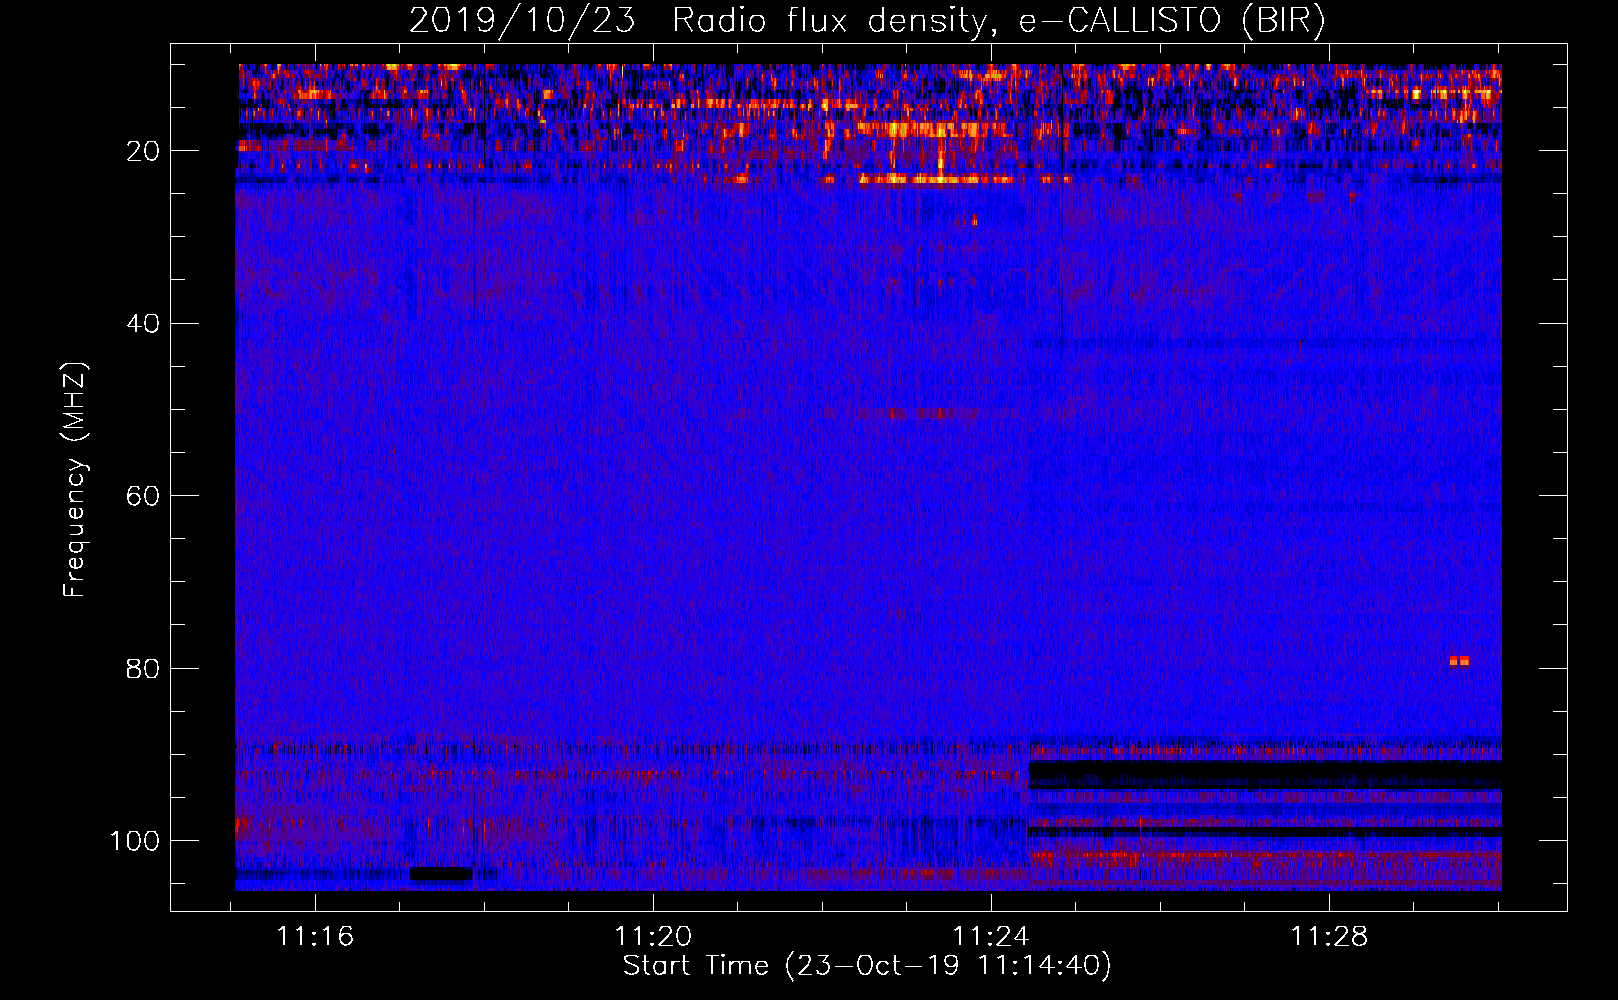Screen dimensions: 1618x1000
Task: Click the "Frequency (MHZ)" y-axis label
Action: [x=75, y=480]
